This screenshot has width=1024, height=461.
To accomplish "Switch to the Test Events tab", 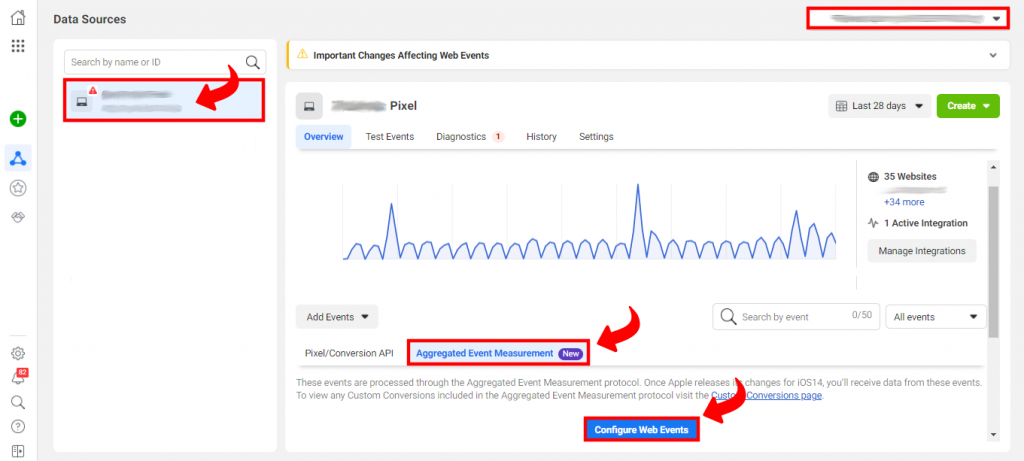I will coord(390,137).
